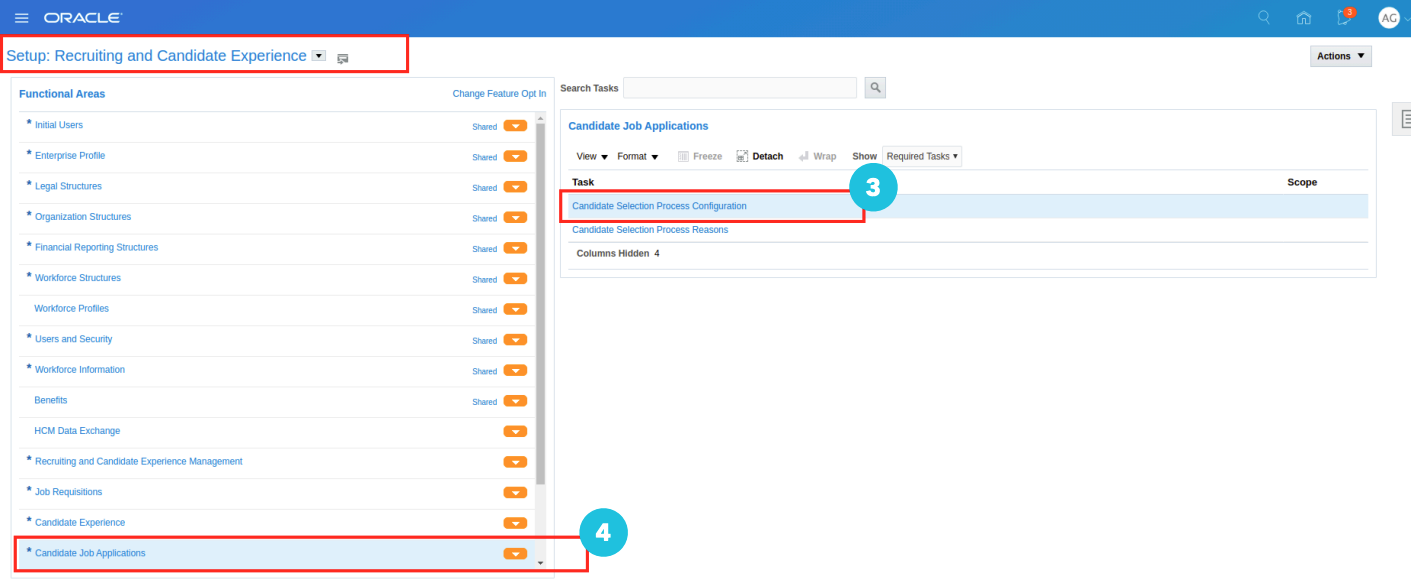Open the Candidate Job Applications row action dropdown
The width and height of the screenshot is (1411, 581).
[515, 554]
